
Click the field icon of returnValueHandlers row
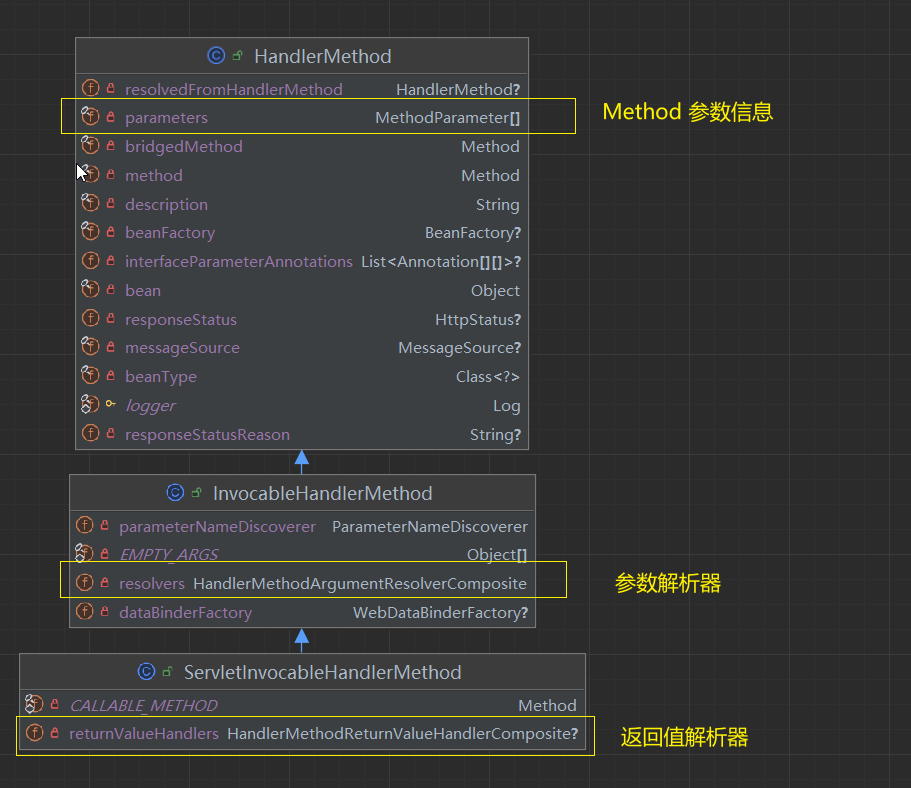[34, 733]
